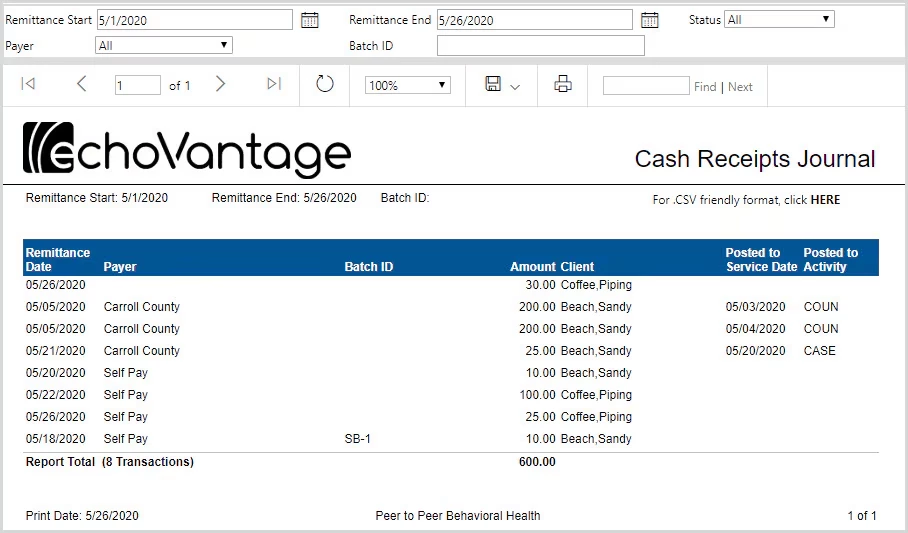Click the Posted to Service Date header
The height and width of the screenshot is (533, 908).
point(761,260)
